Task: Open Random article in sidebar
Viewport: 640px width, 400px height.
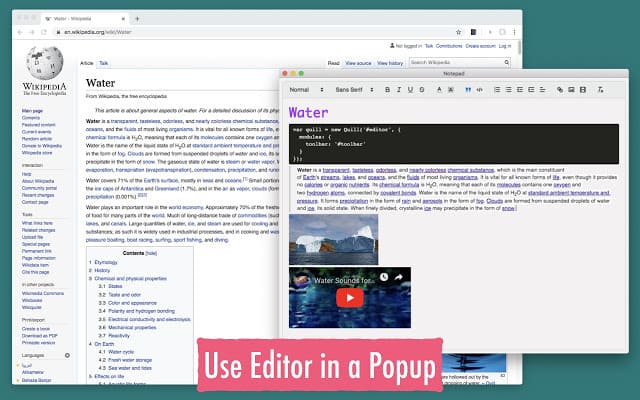Action: (x=37, y=139)
